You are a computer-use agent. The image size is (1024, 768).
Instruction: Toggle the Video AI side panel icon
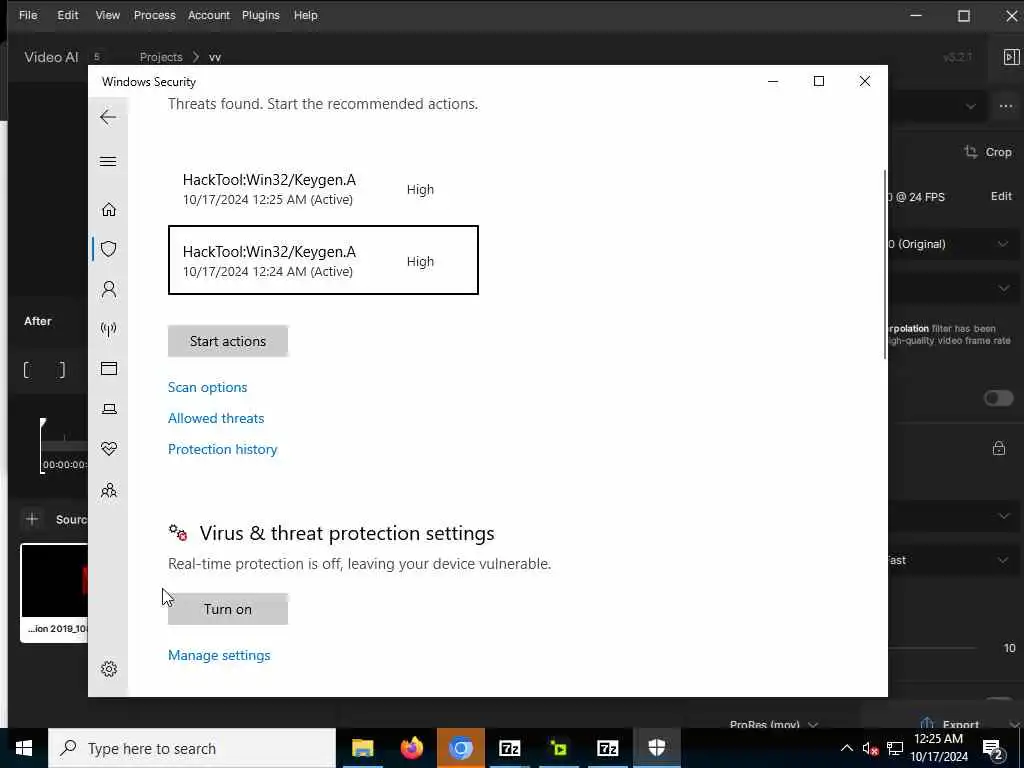pyautogui.click(x=1011, y=57)
